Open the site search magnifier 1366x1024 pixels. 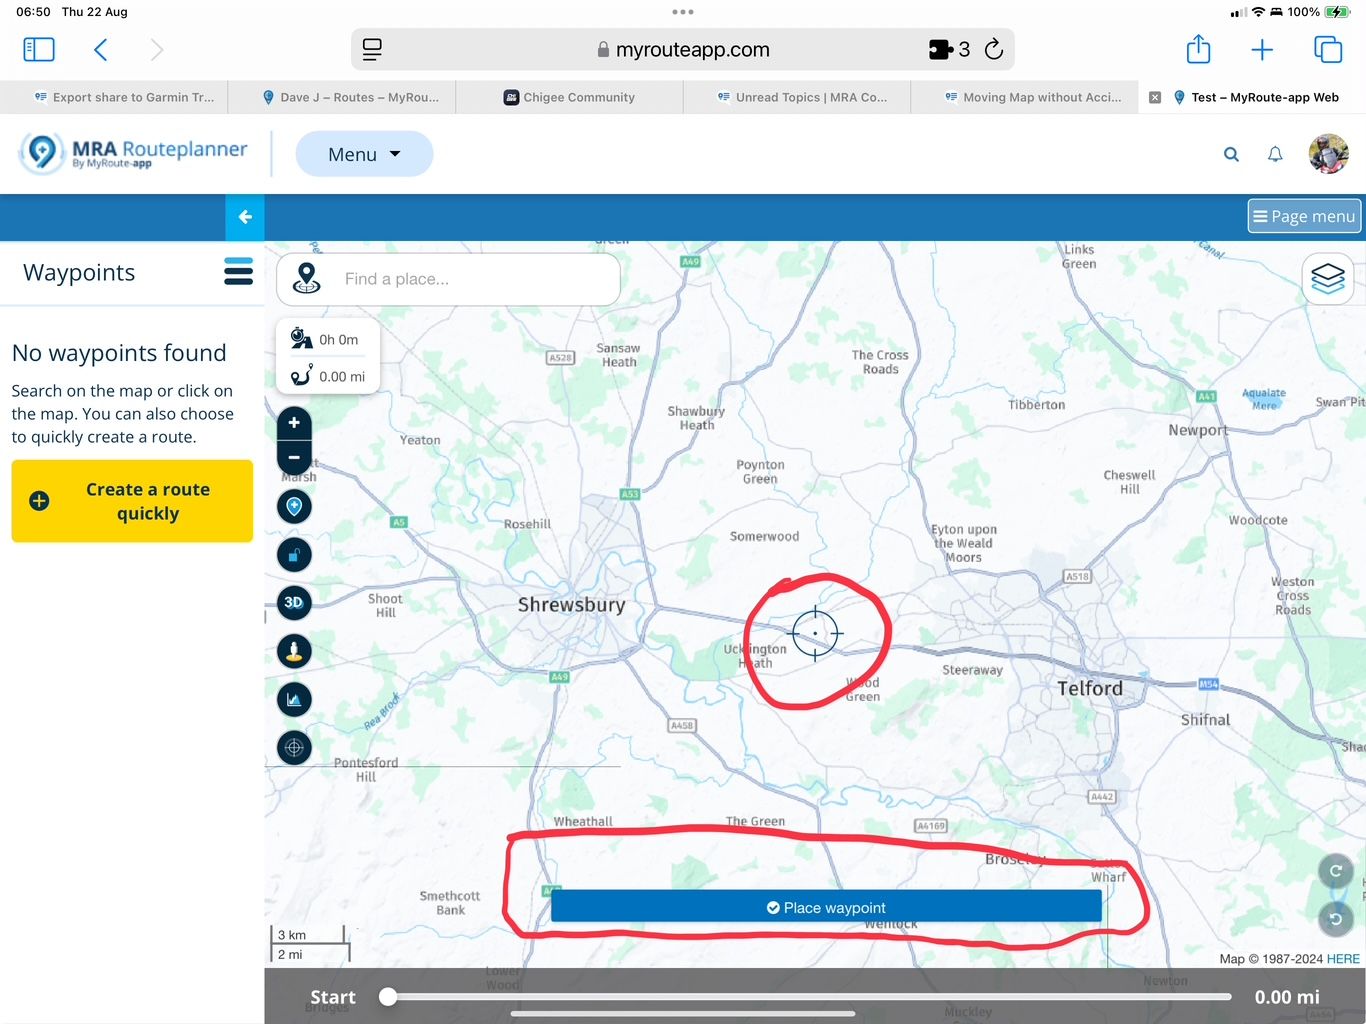1231,154
